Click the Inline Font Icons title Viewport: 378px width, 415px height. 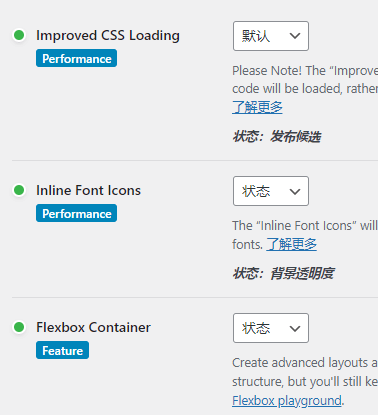(88, 190)
